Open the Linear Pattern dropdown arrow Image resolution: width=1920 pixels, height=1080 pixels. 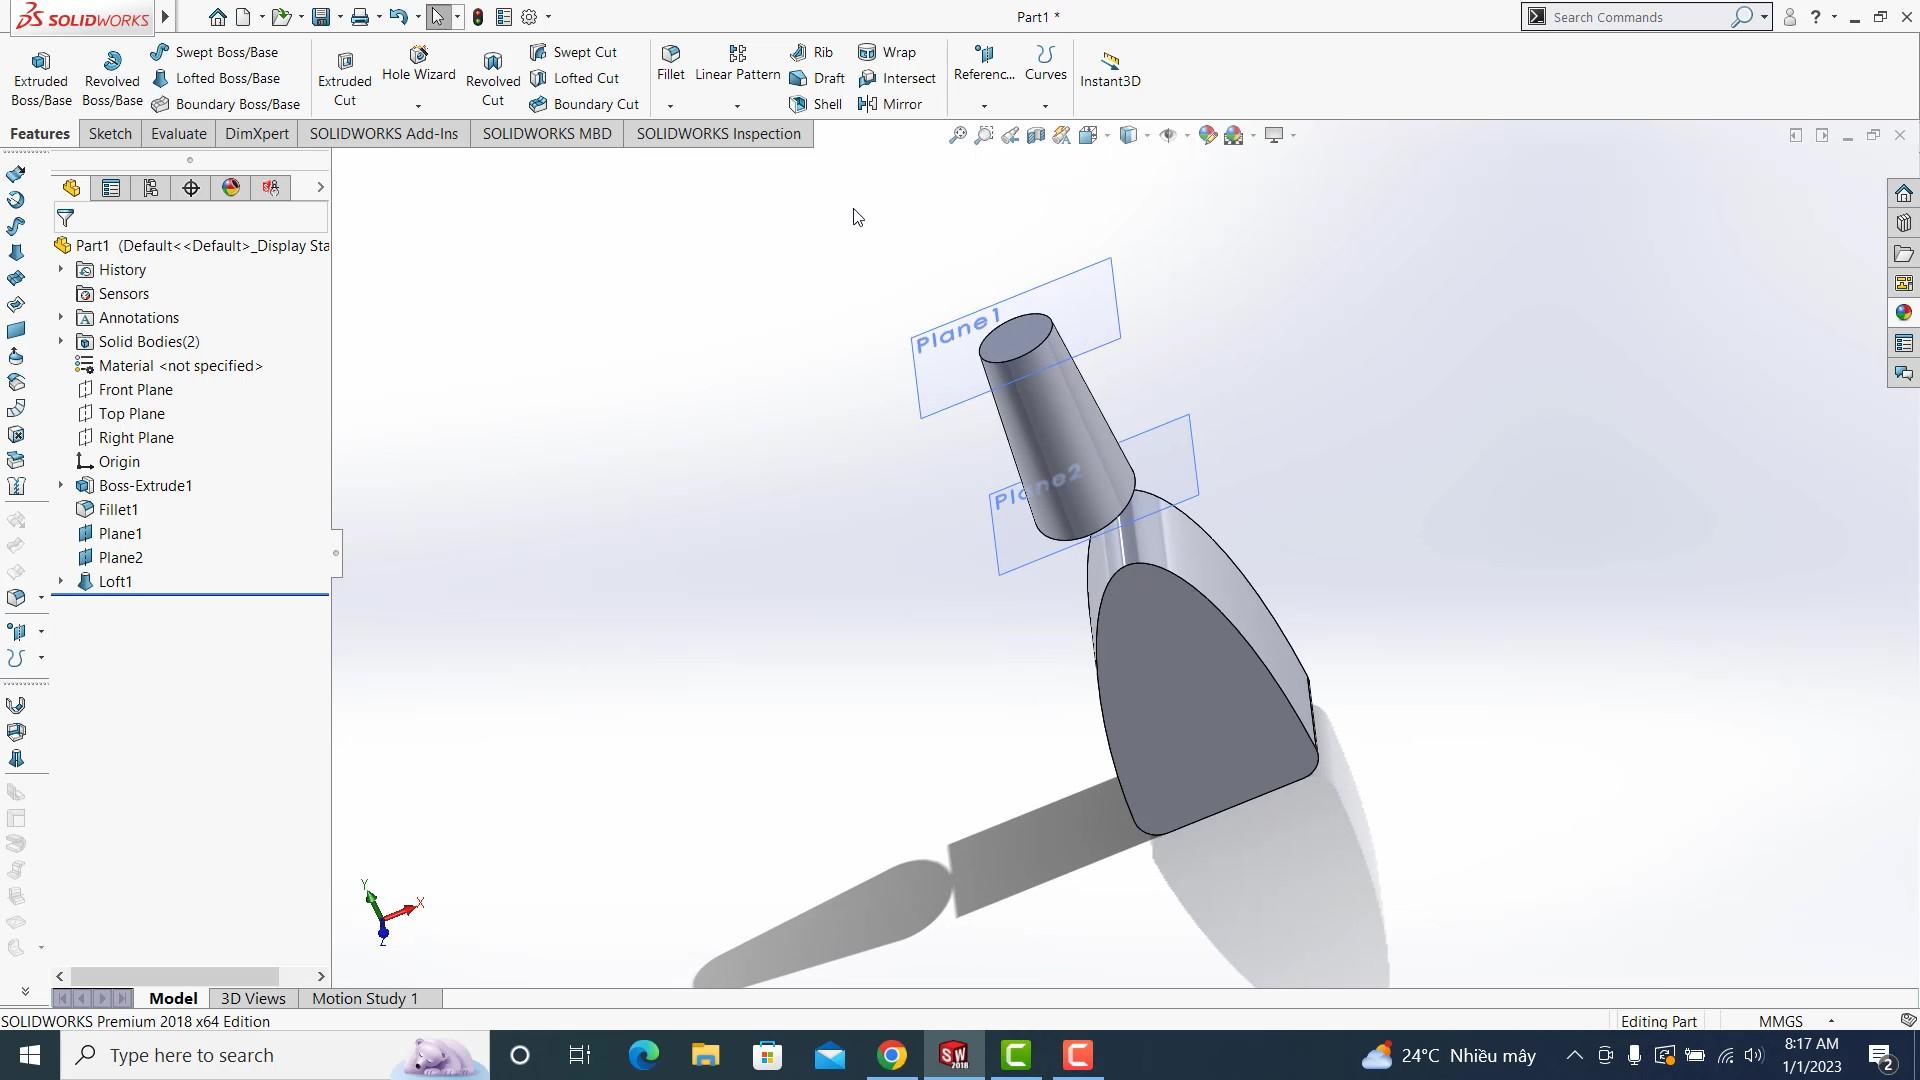click(x=737, y=106)
